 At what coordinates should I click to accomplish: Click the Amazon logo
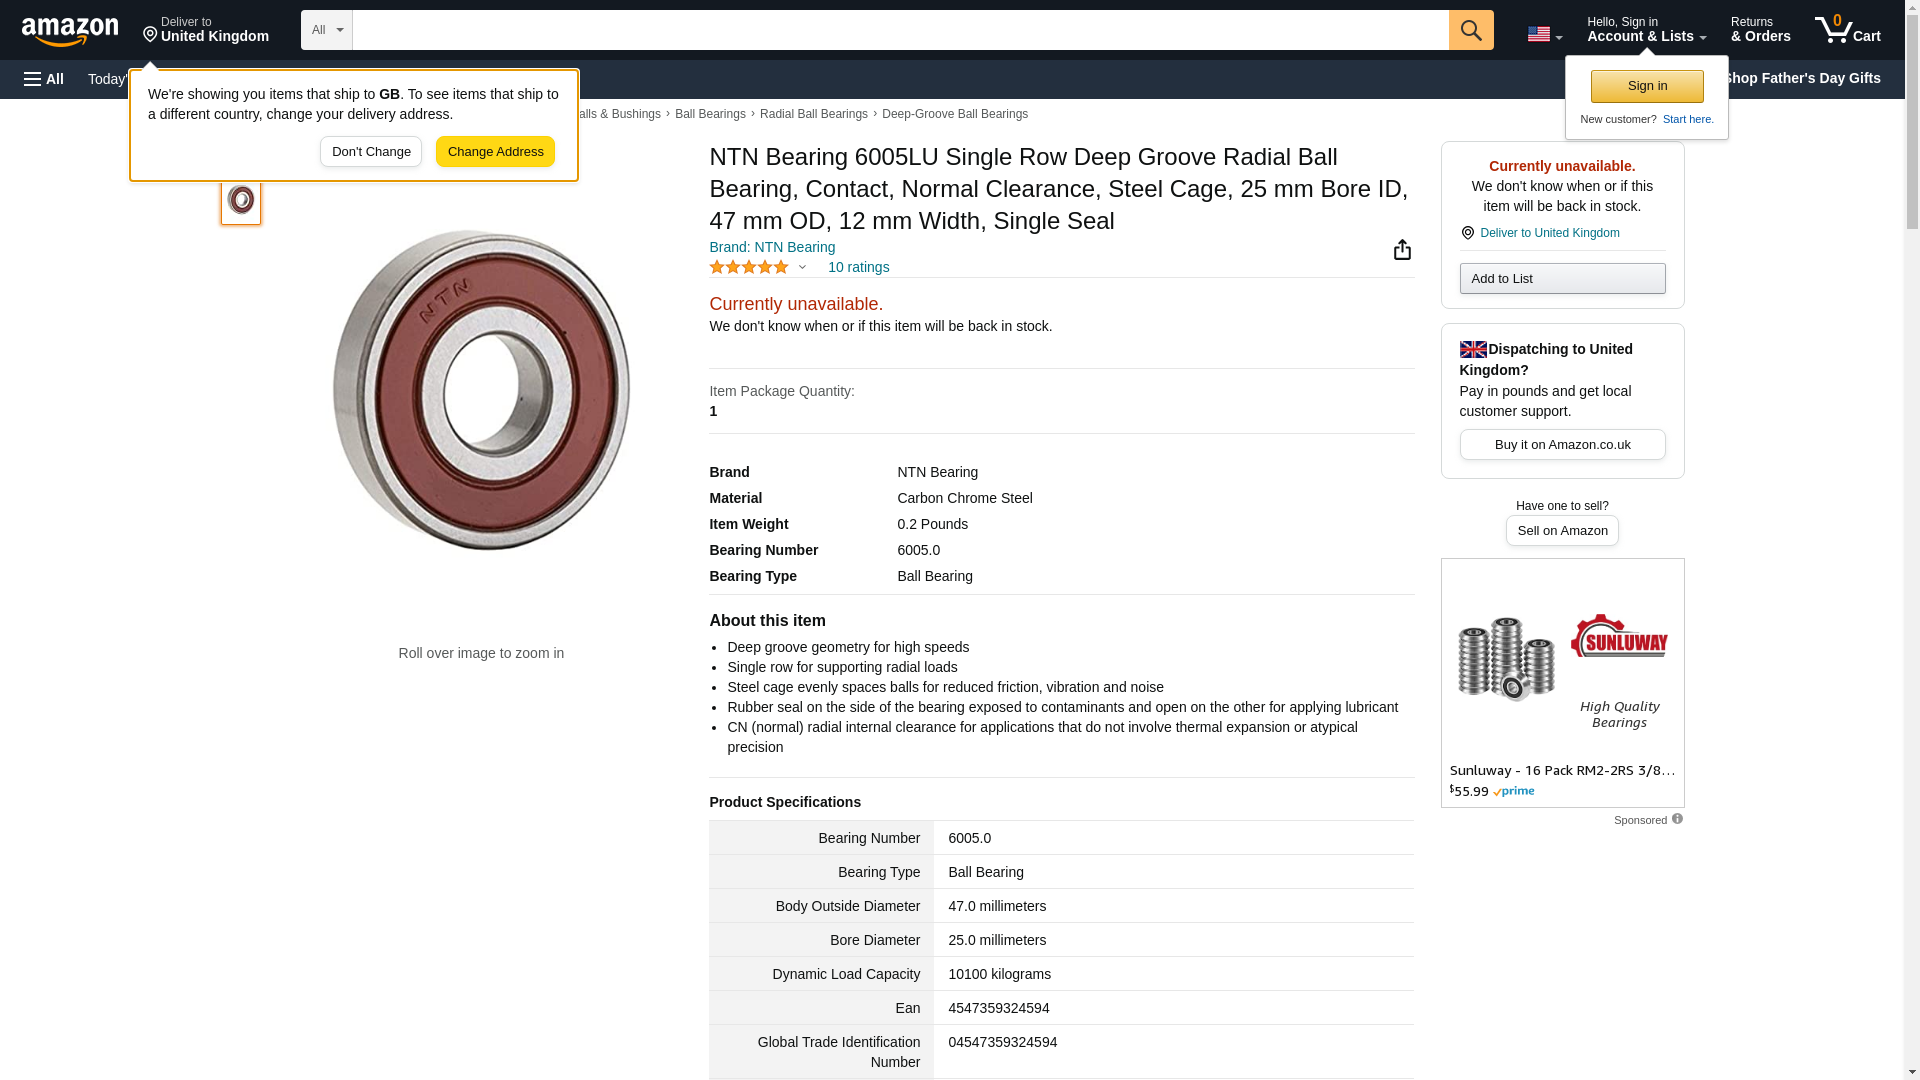point(70,31)
